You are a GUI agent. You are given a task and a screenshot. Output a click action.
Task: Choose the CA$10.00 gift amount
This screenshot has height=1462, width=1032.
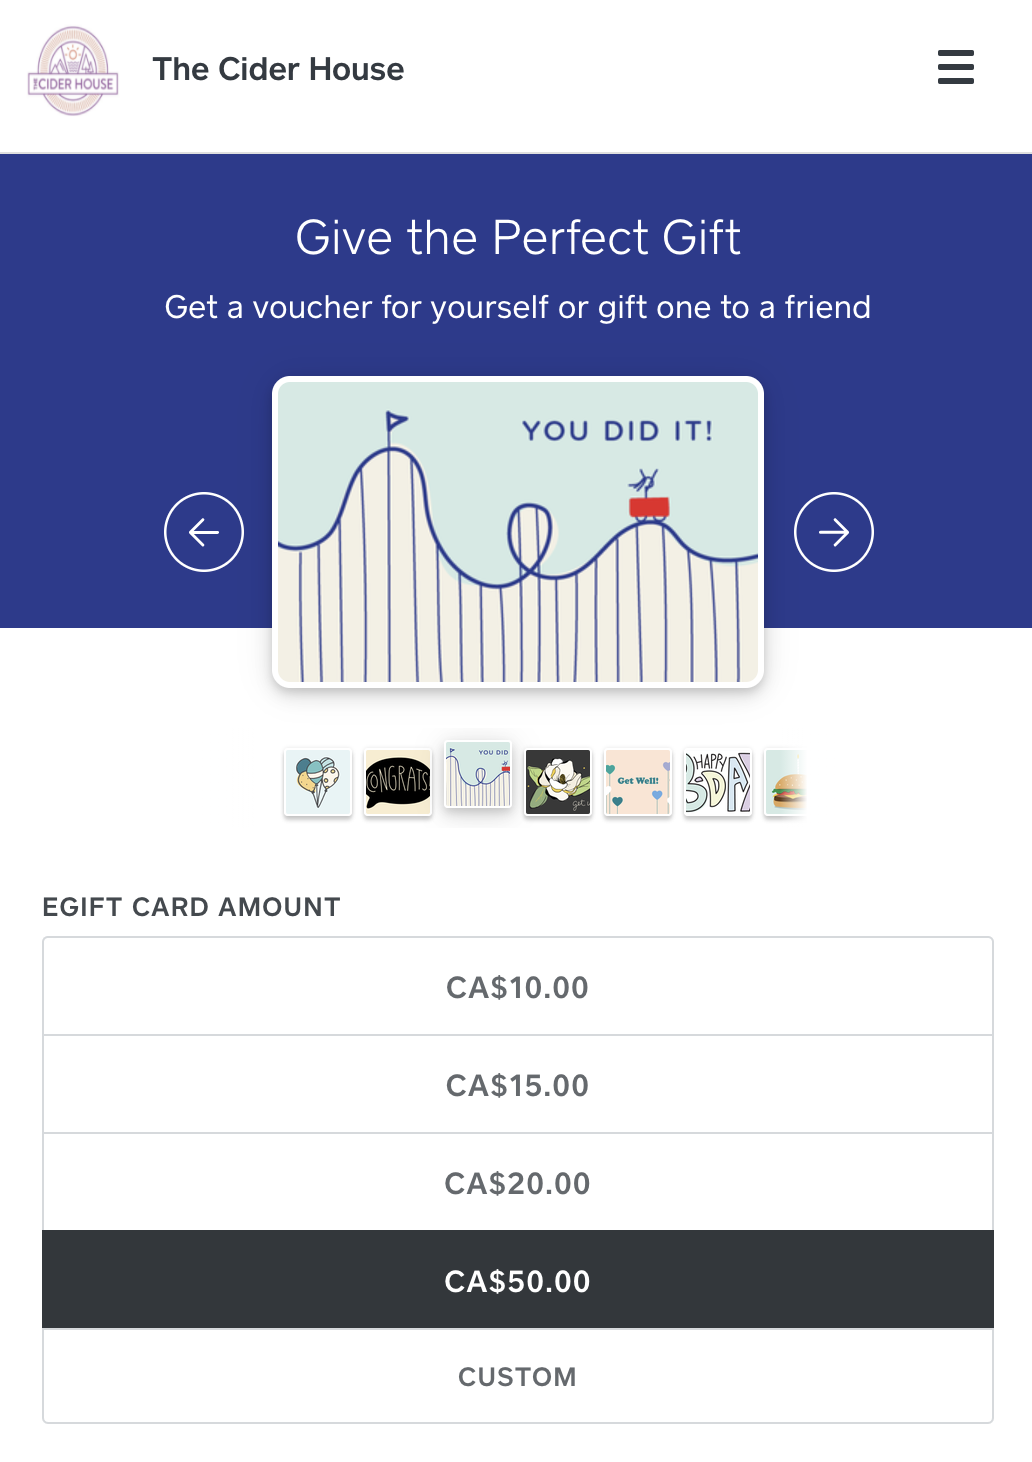517,987
